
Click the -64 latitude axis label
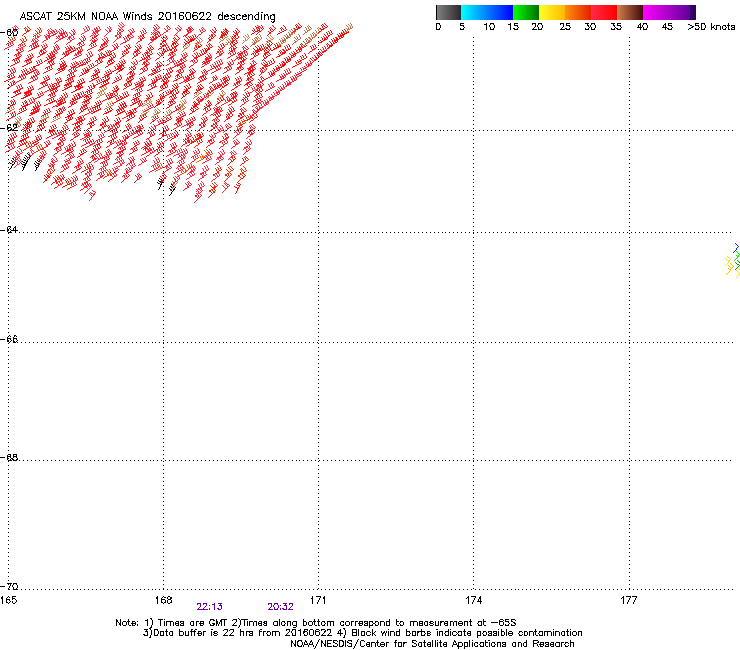(x=9, y=229)
